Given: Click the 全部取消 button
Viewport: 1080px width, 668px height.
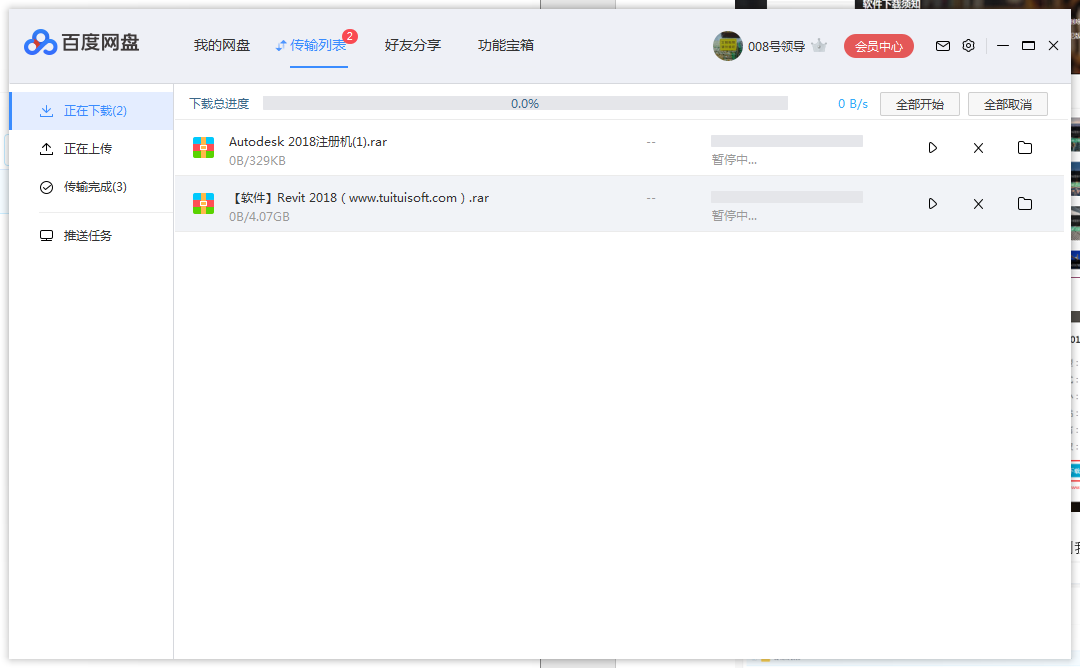Looking at the screenshot, I should point(1008,104).
